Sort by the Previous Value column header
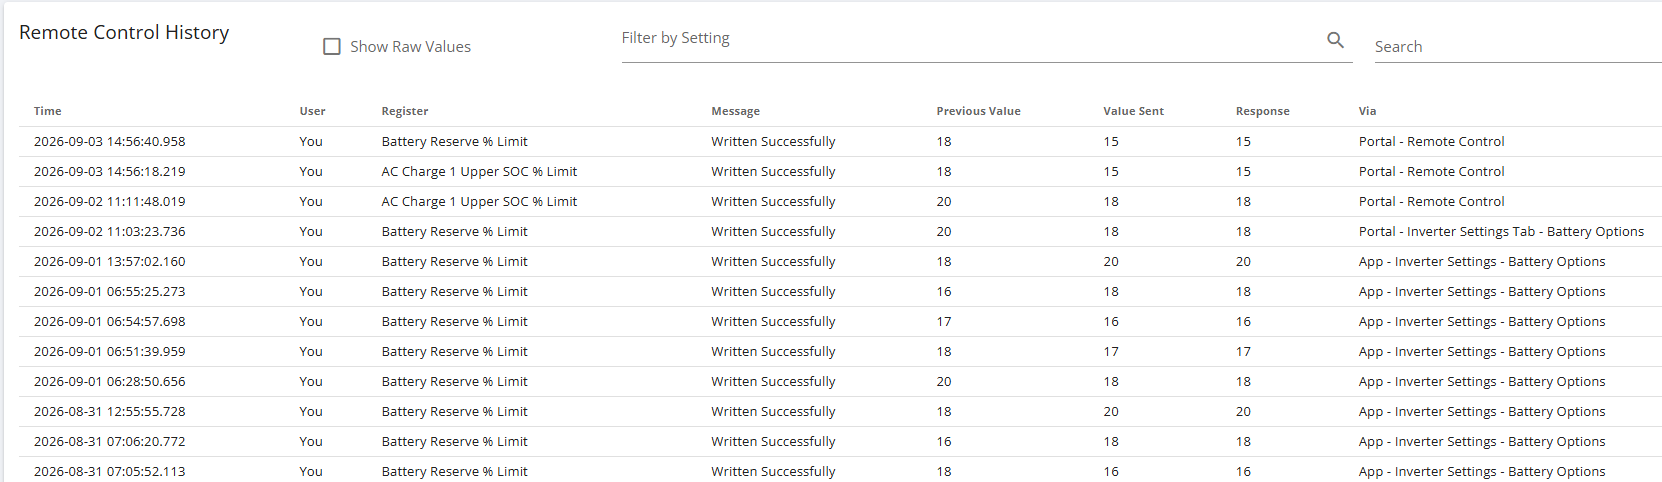This screenshot has width=1662, height=482. pyautogui.click(x=978, y=111)
